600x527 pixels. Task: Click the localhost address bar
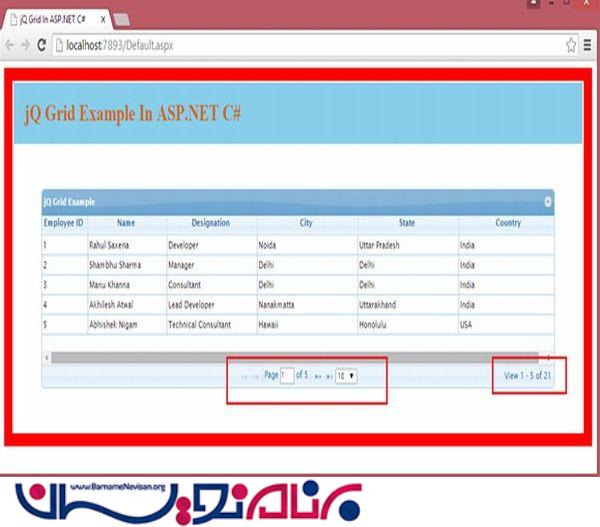pos(300,45)
